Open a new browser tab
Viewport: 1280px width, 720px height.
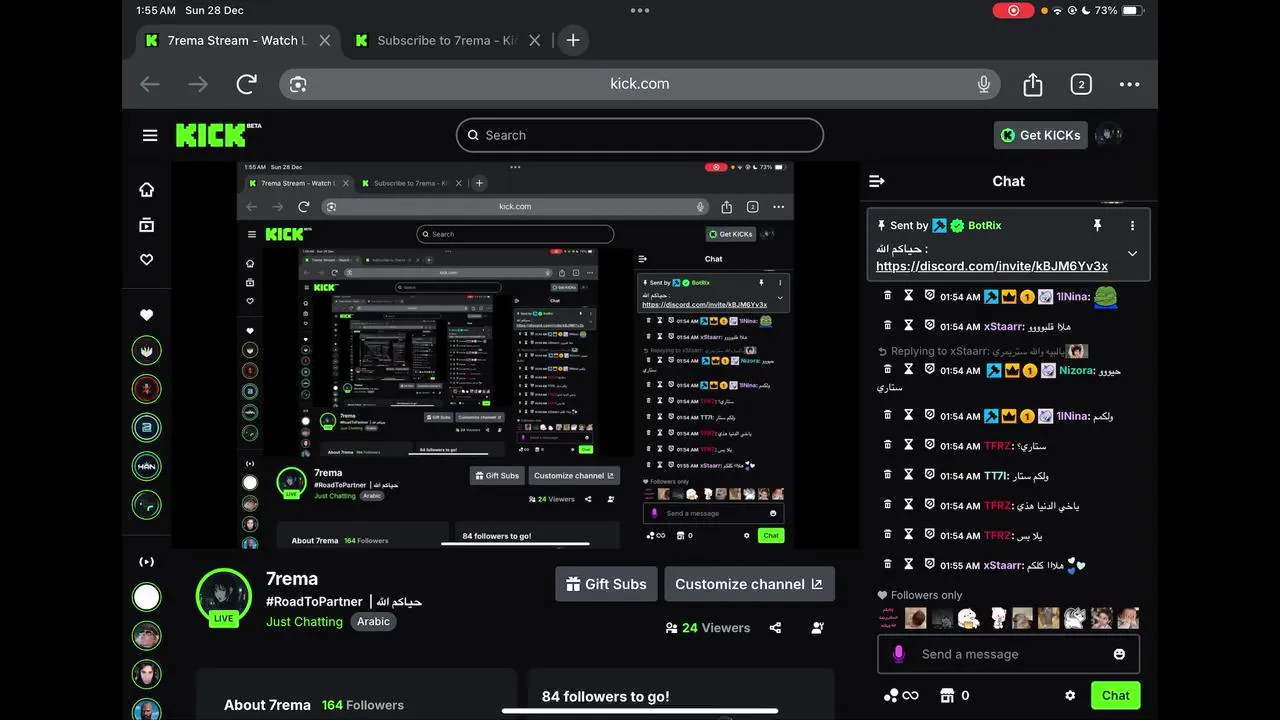click(x=573, y=40)
